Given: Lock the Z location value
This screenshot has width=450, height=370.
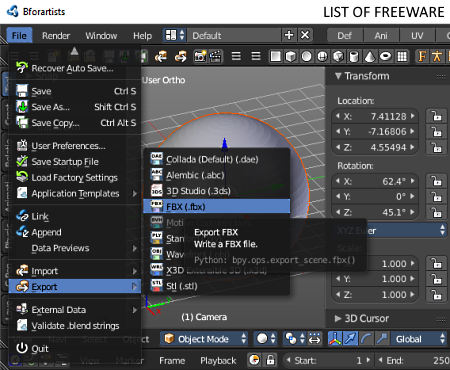Looking at the screenshot, I should (436, 147).
